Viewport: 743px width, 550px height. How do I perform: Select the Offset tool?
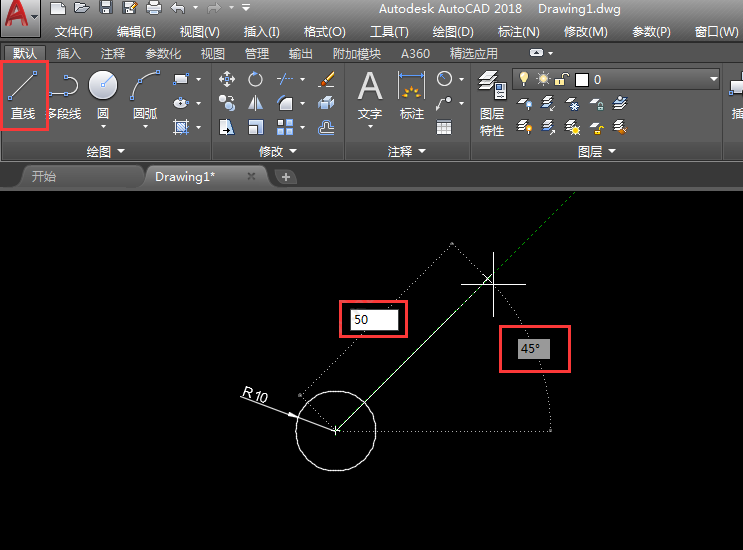click(326, 127)
